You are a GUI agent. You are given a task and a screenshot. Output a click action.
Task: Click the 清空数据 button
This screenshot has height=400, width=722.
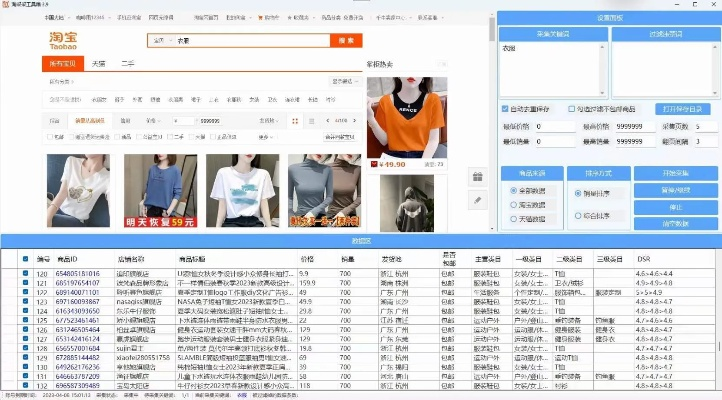click(675, 223)
